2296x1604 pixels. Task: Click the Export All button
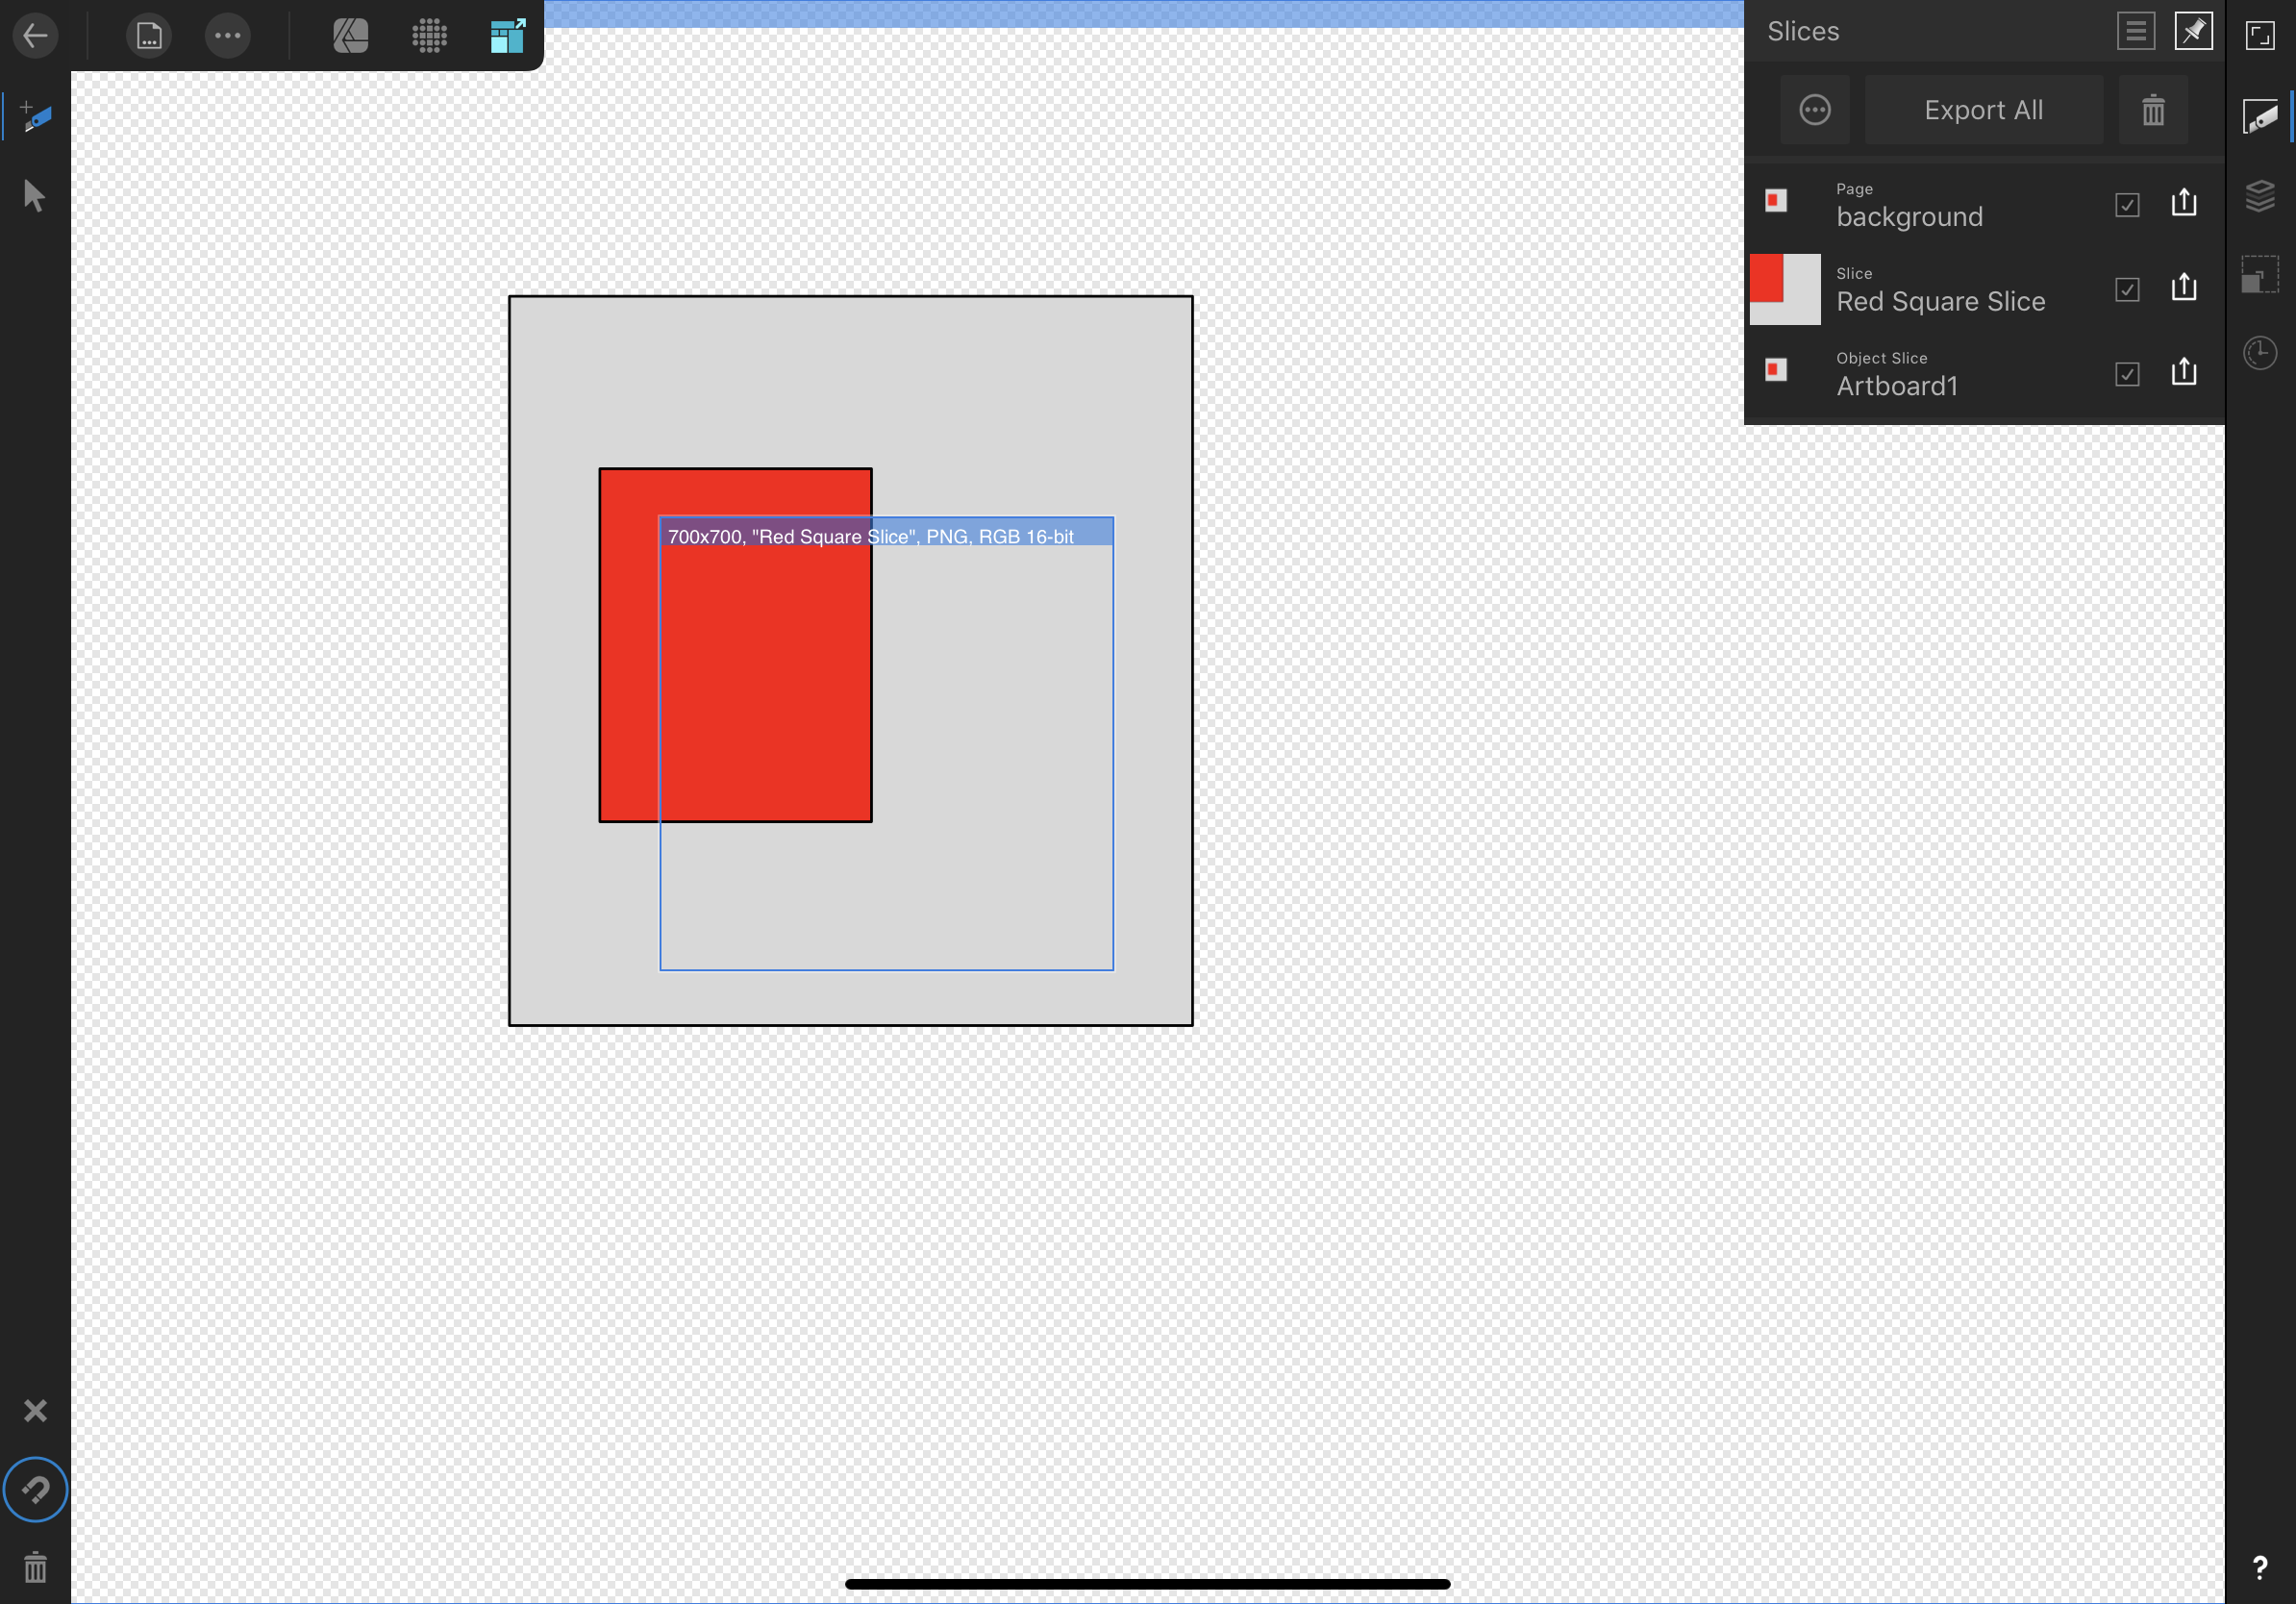pyautogui.click(x=1983, y=110)
